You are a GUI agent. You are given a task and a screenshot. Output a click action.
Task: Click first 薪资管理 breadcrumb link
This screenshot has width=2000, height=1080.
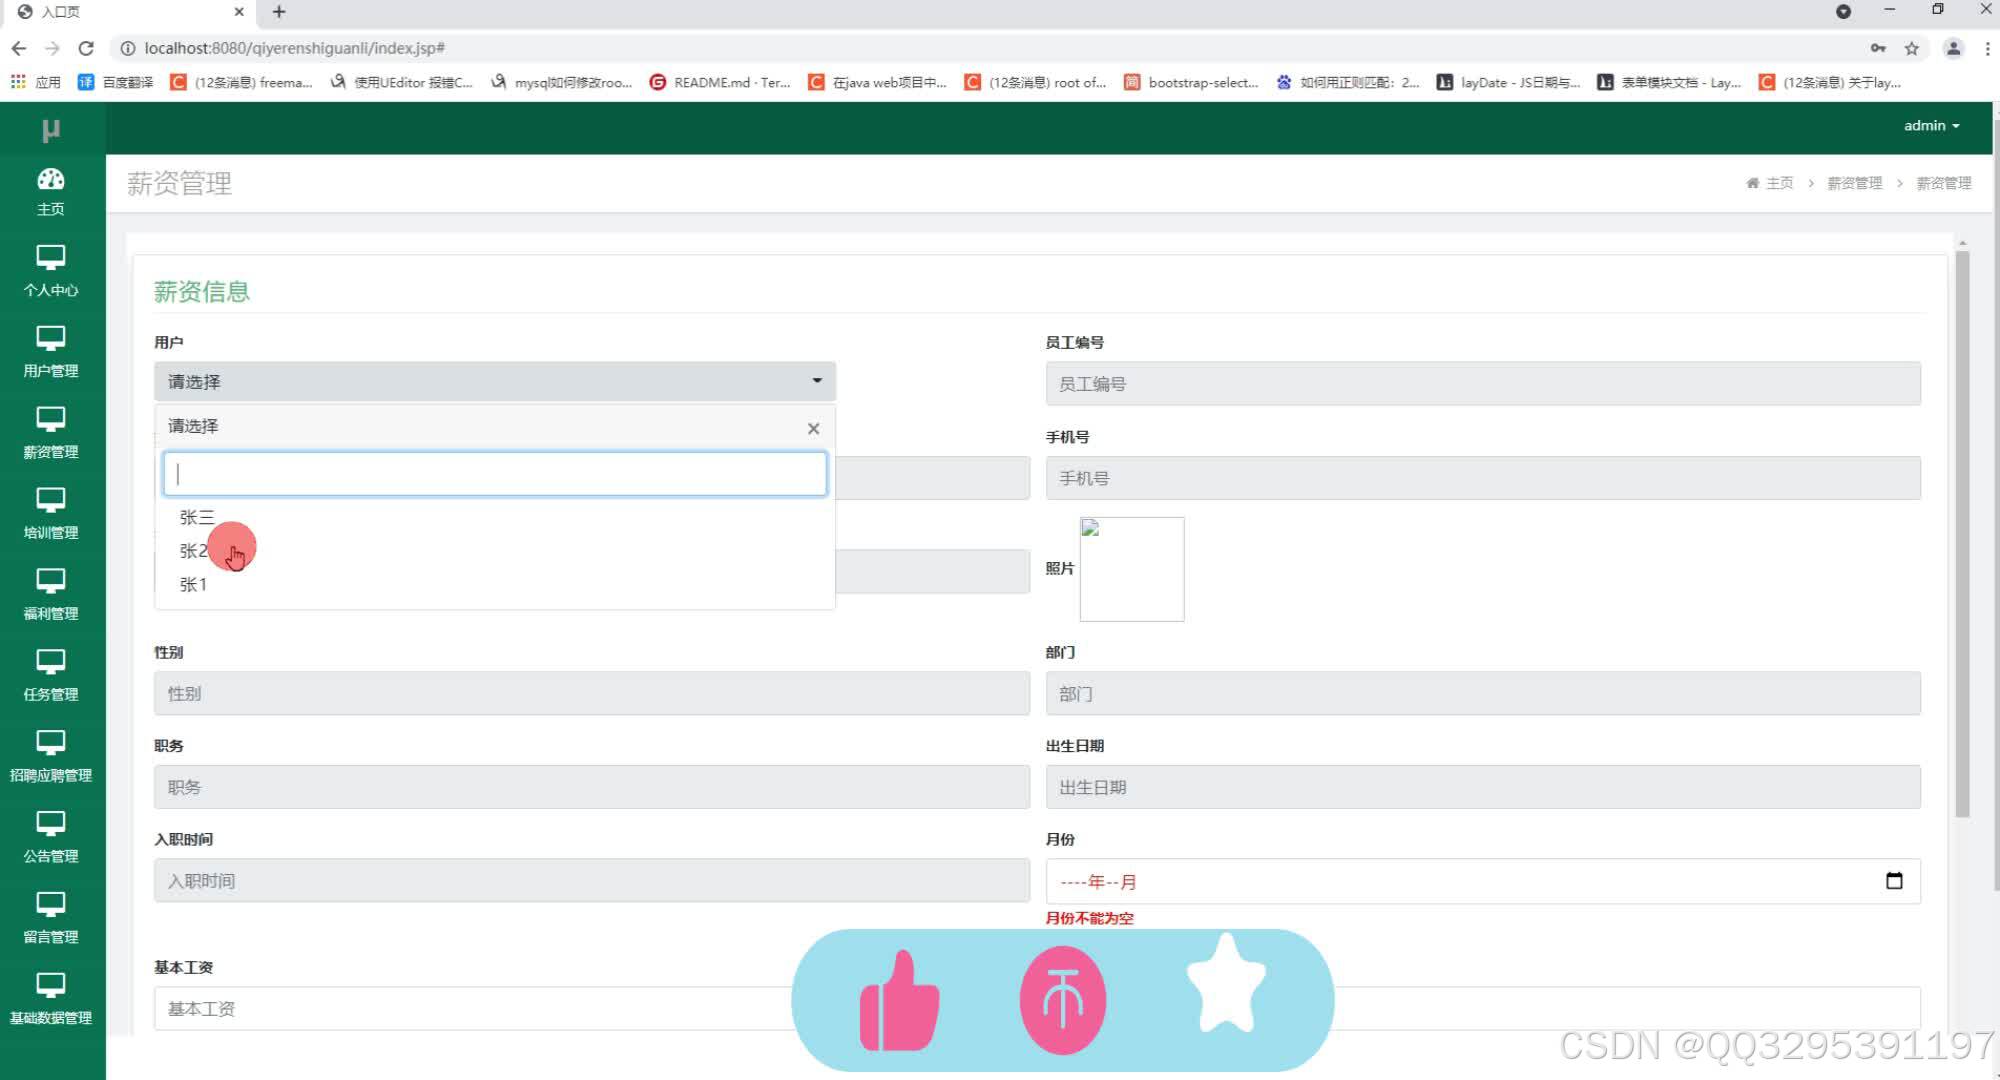click(x=1855, y=183)
